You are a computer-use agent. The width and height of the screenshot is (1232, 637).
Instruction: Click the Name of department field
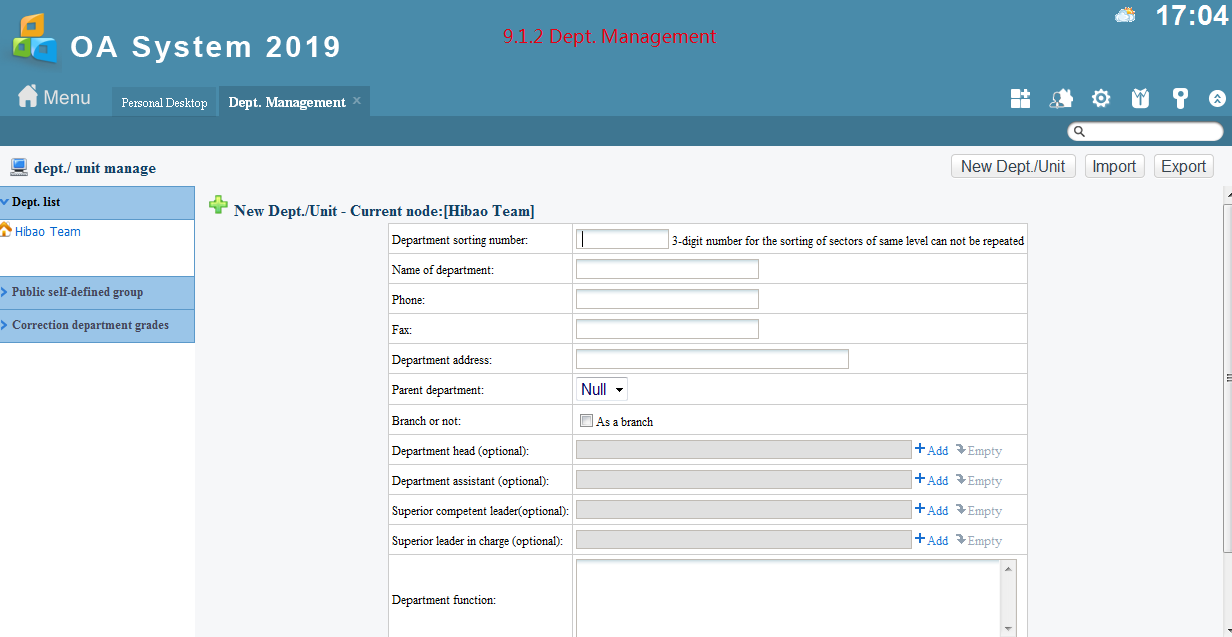(667, 269)
